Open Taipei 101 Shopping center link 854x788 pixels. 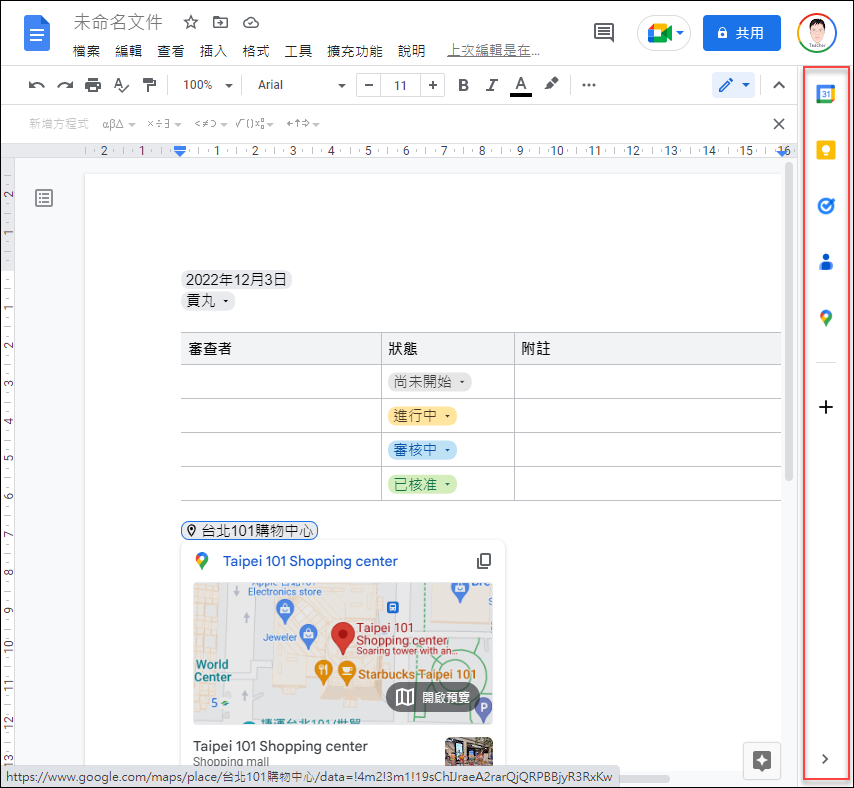click(x=310, y=561)
